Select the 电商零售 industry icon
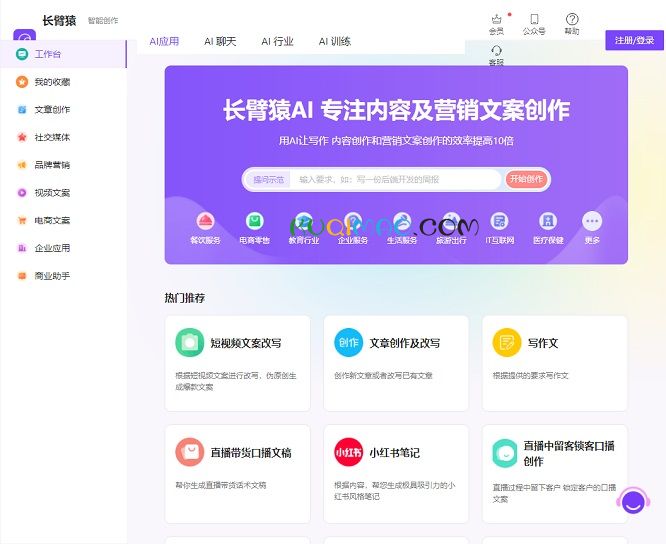Image resolution: width=666 pixels, height=544 pixels. click(254, 221)
